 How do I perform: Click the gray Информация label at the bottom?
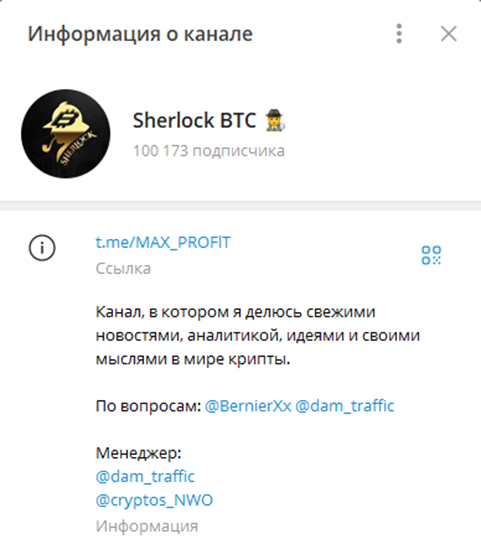(147, 526)
